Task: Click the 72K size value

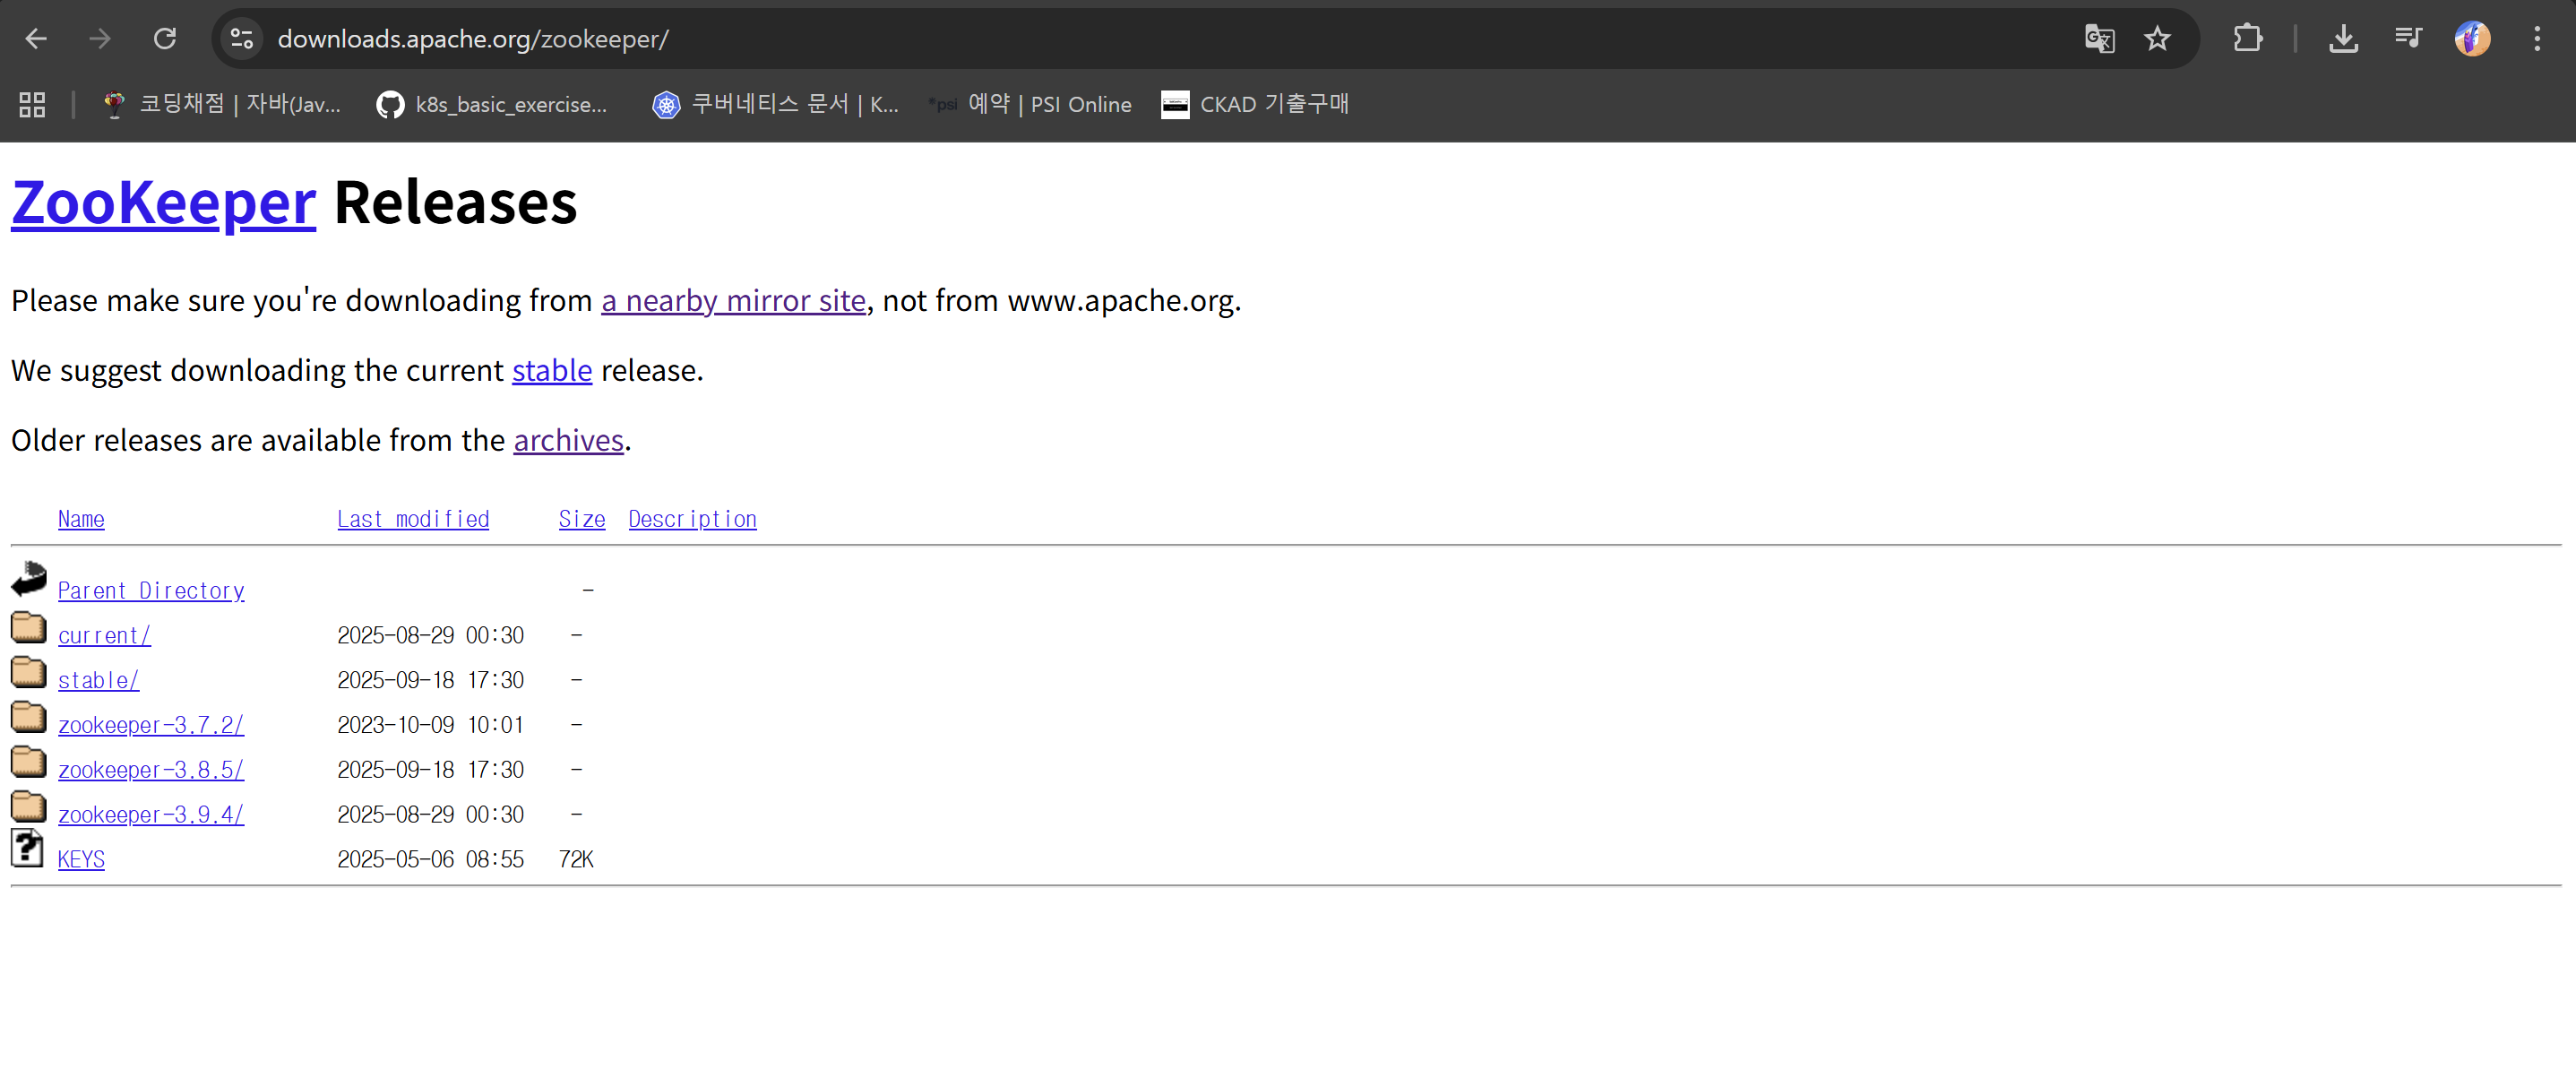Action: point(576,860)
